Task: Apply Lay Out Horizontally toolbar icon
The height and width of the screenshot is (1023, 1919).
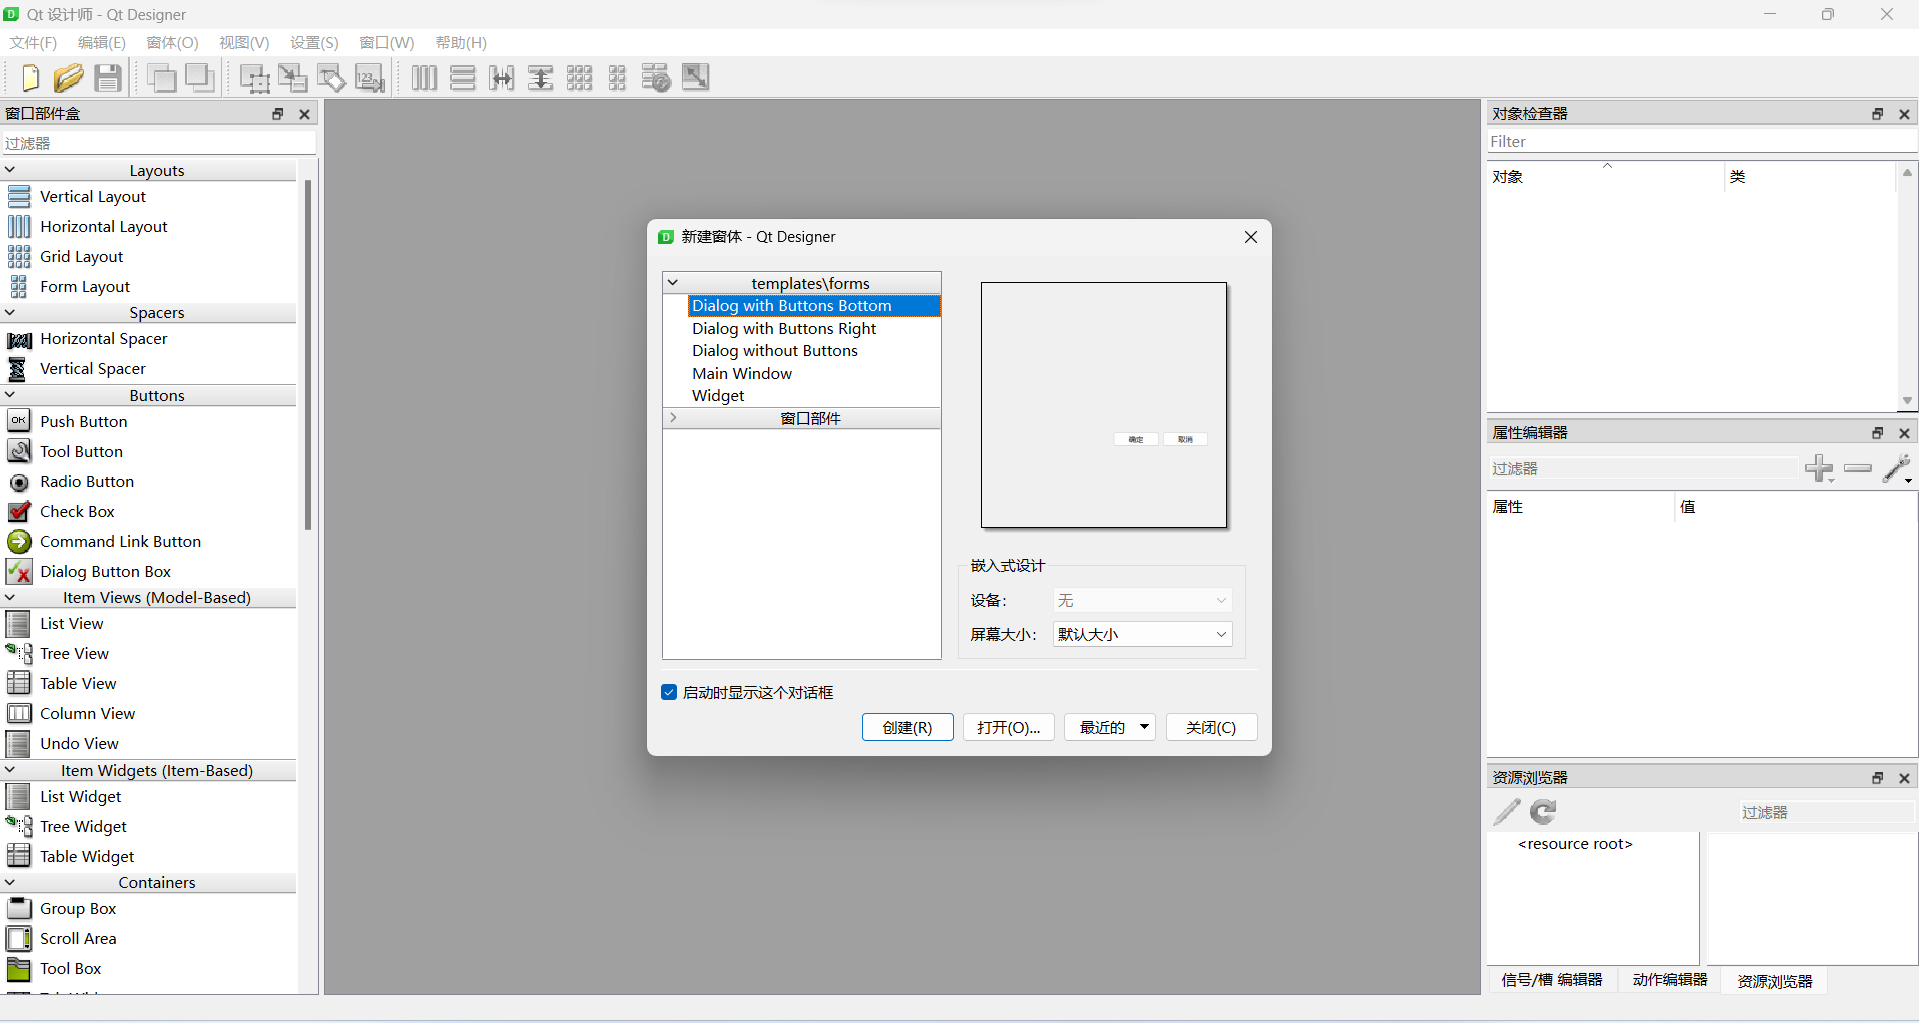Action: [x=424, y=78]
